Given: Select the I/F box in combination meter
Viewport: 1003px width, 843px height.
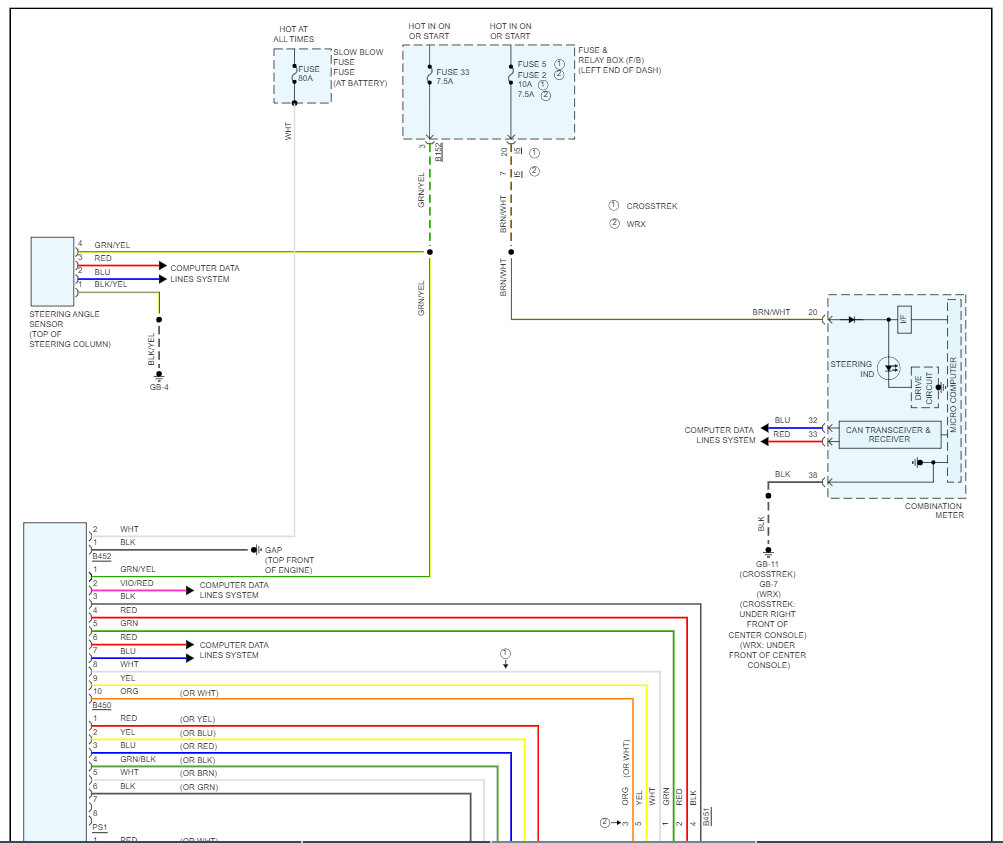Looking at the screenshot, I should coord(904,319).
